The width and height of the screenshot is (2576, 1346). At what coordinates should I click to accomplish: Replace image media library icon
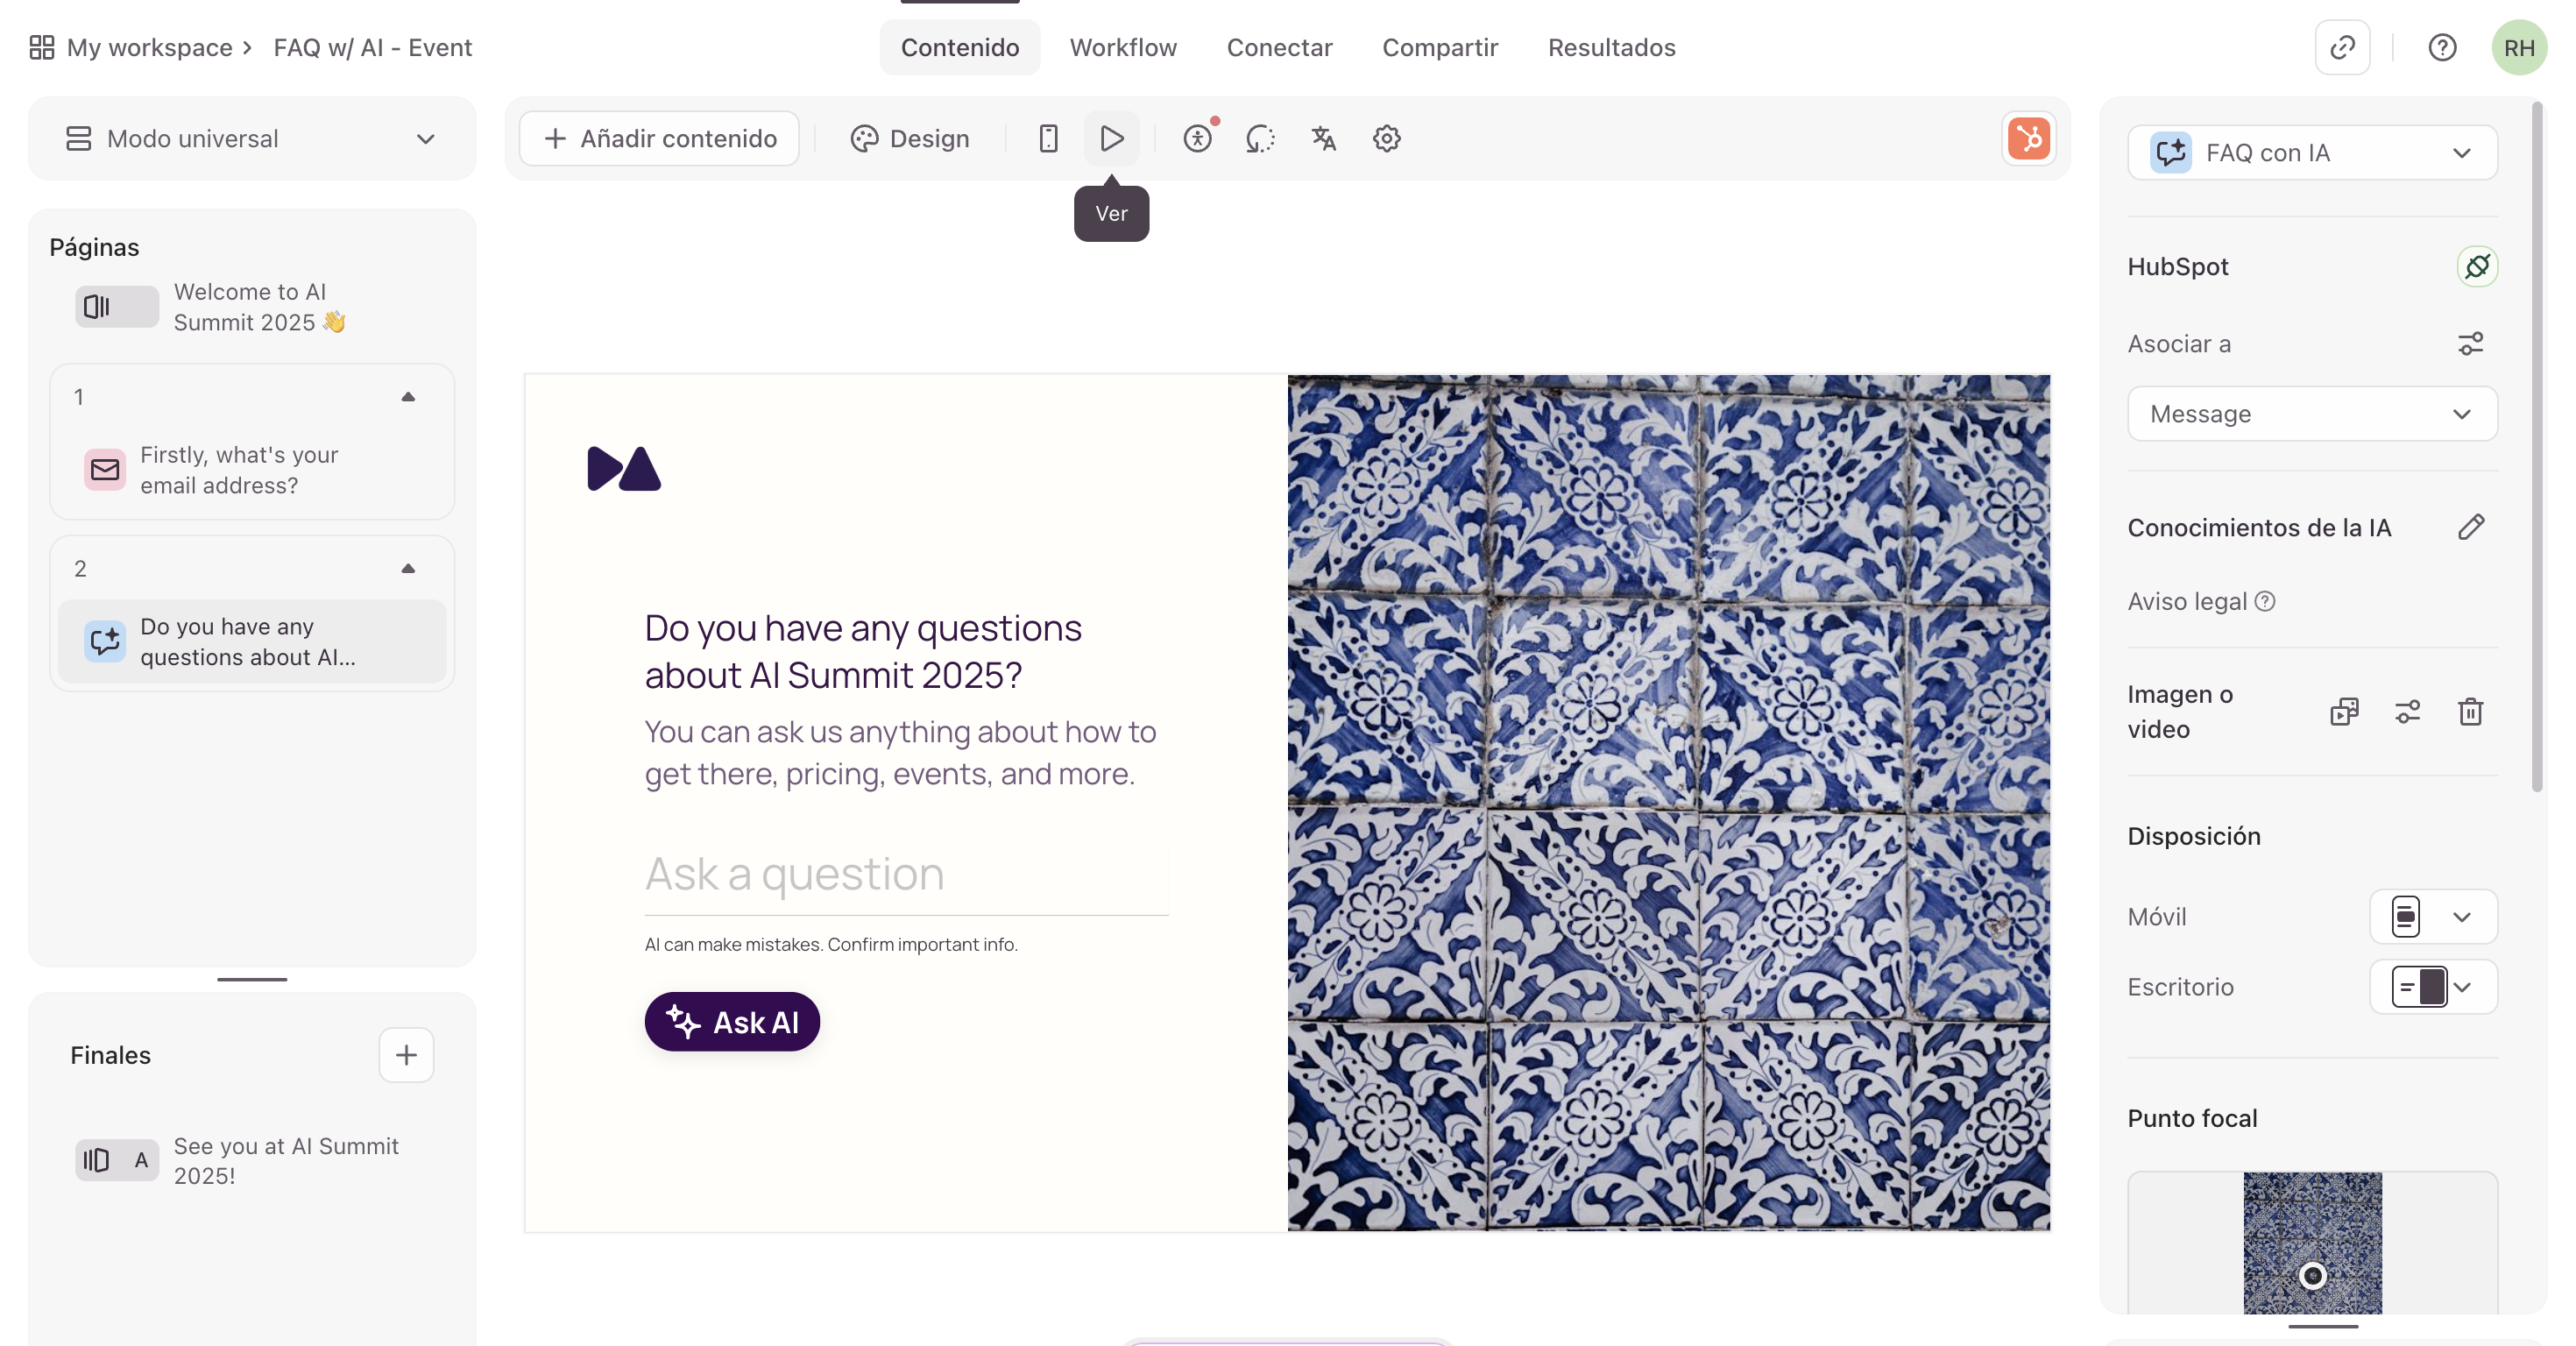2344,711
